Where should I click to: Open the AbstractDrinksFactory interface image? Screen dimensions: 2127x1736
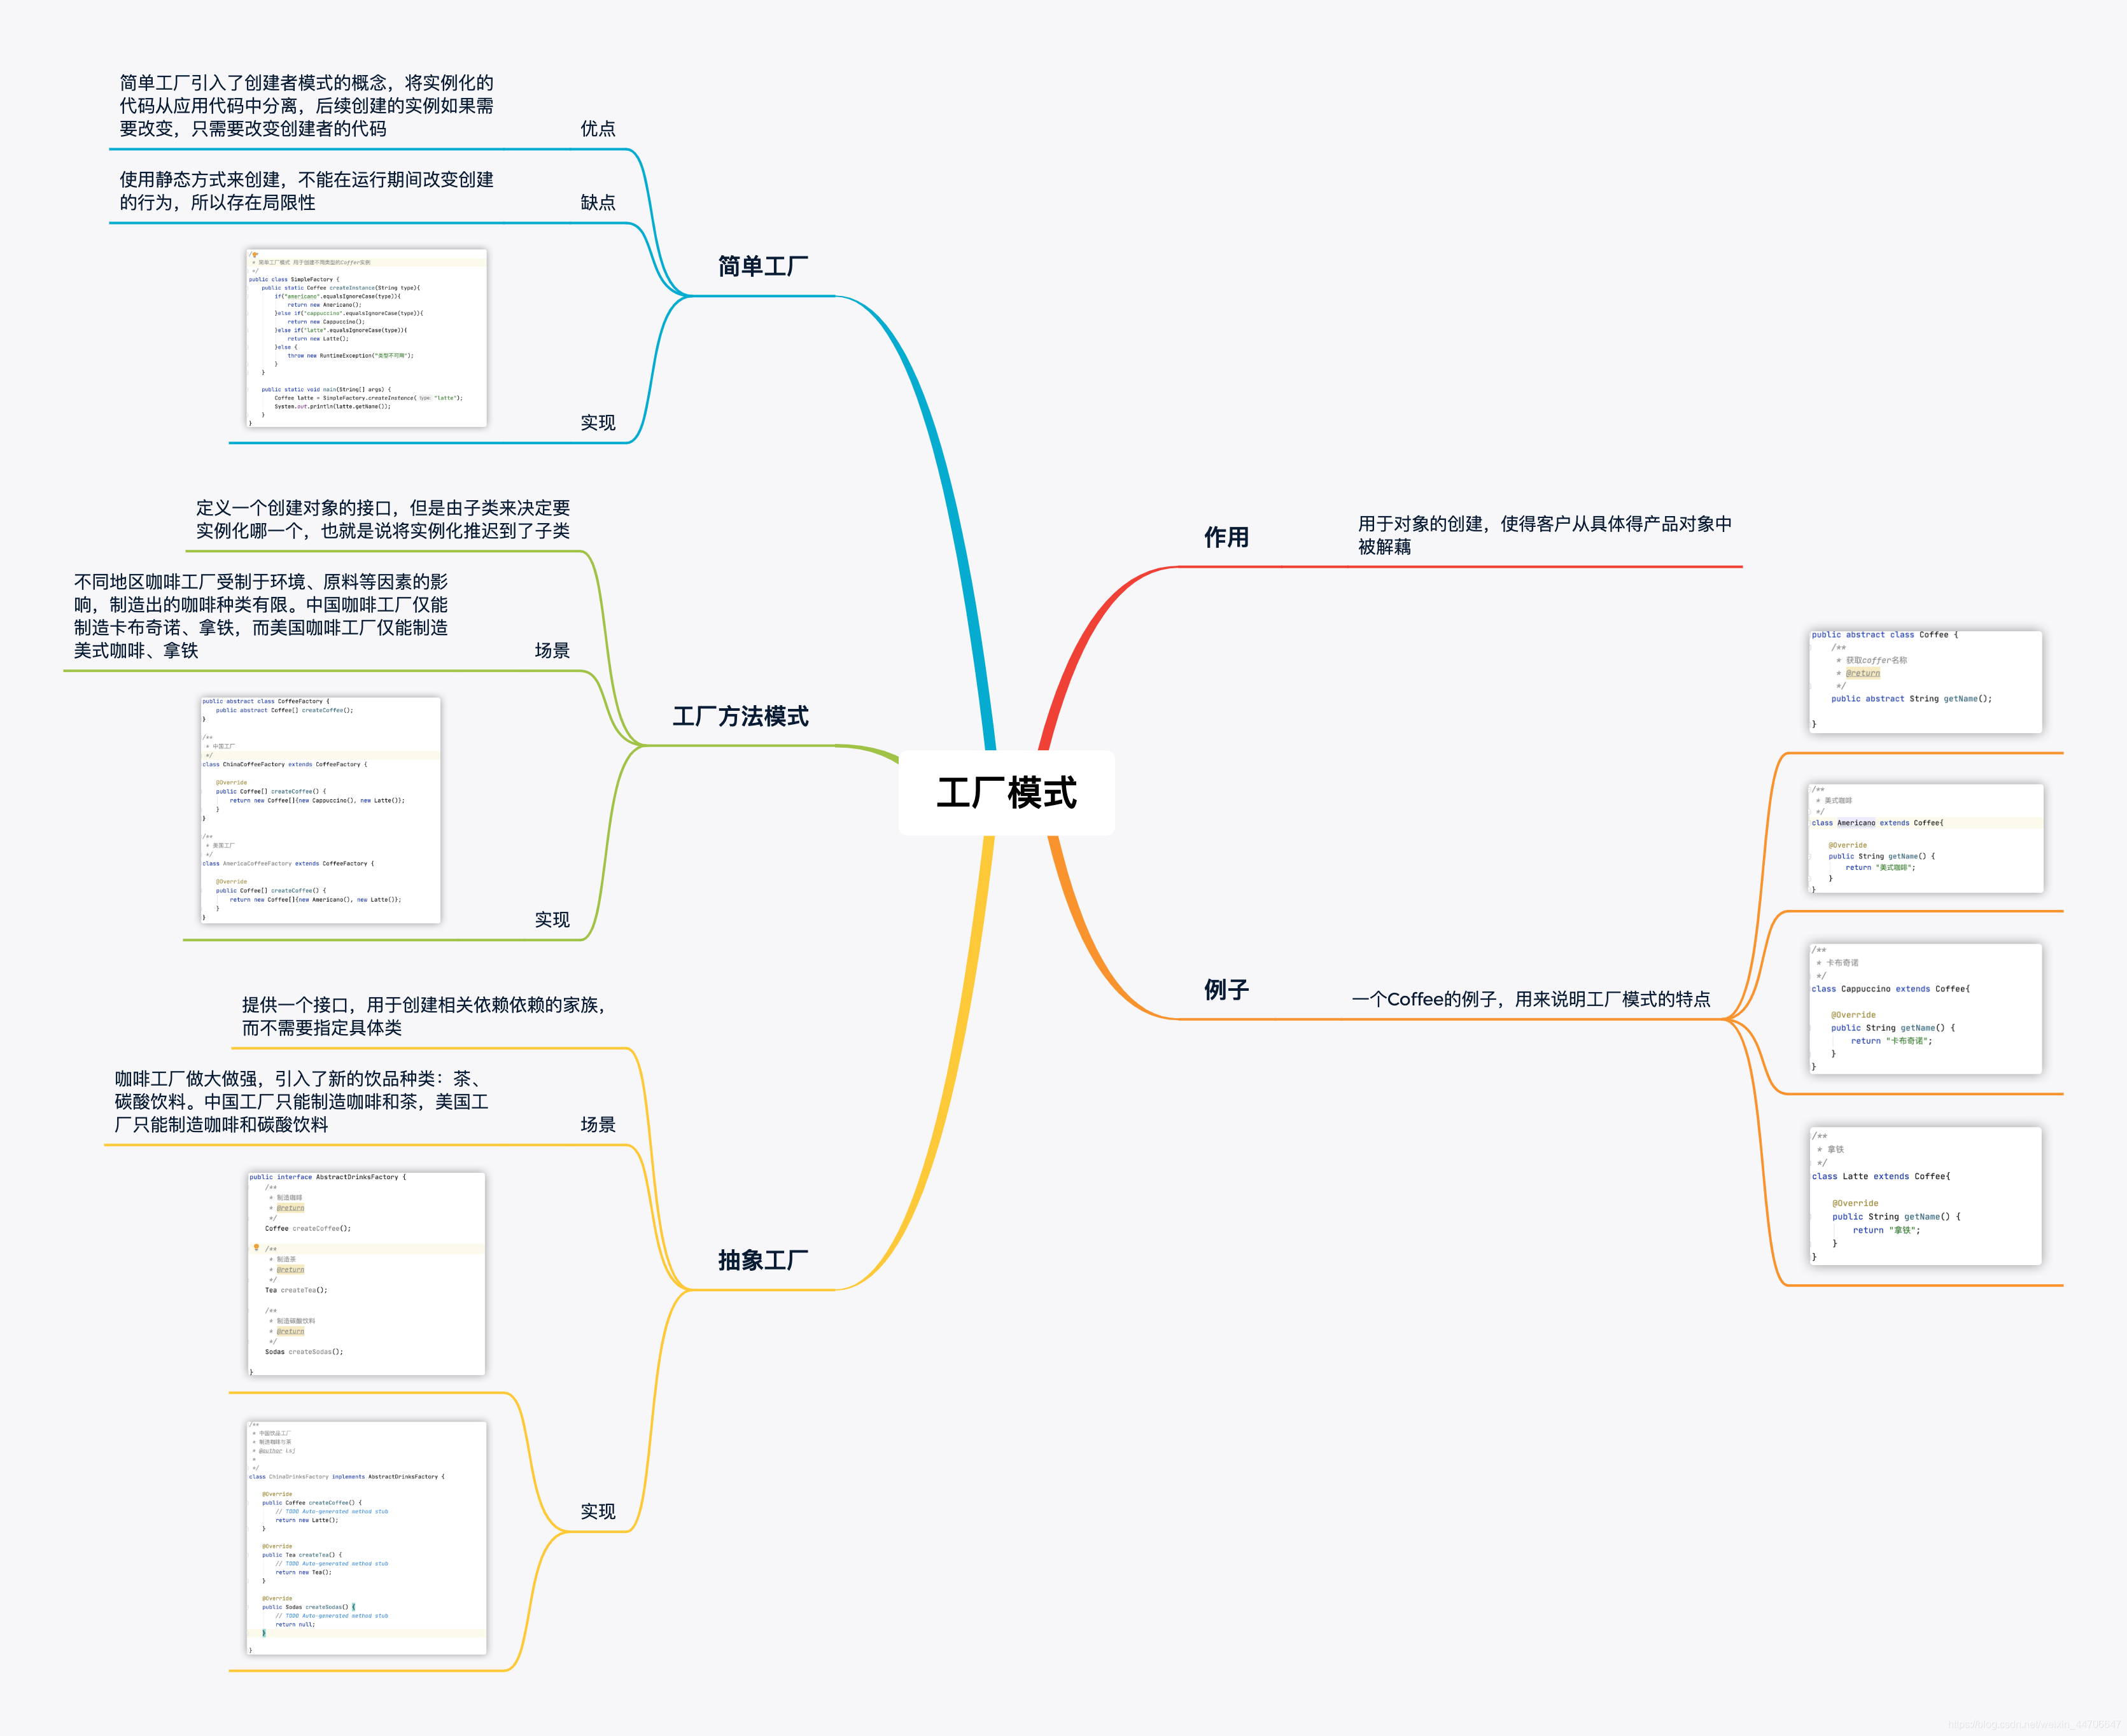pyautogui.click(x=366, y=1273)
